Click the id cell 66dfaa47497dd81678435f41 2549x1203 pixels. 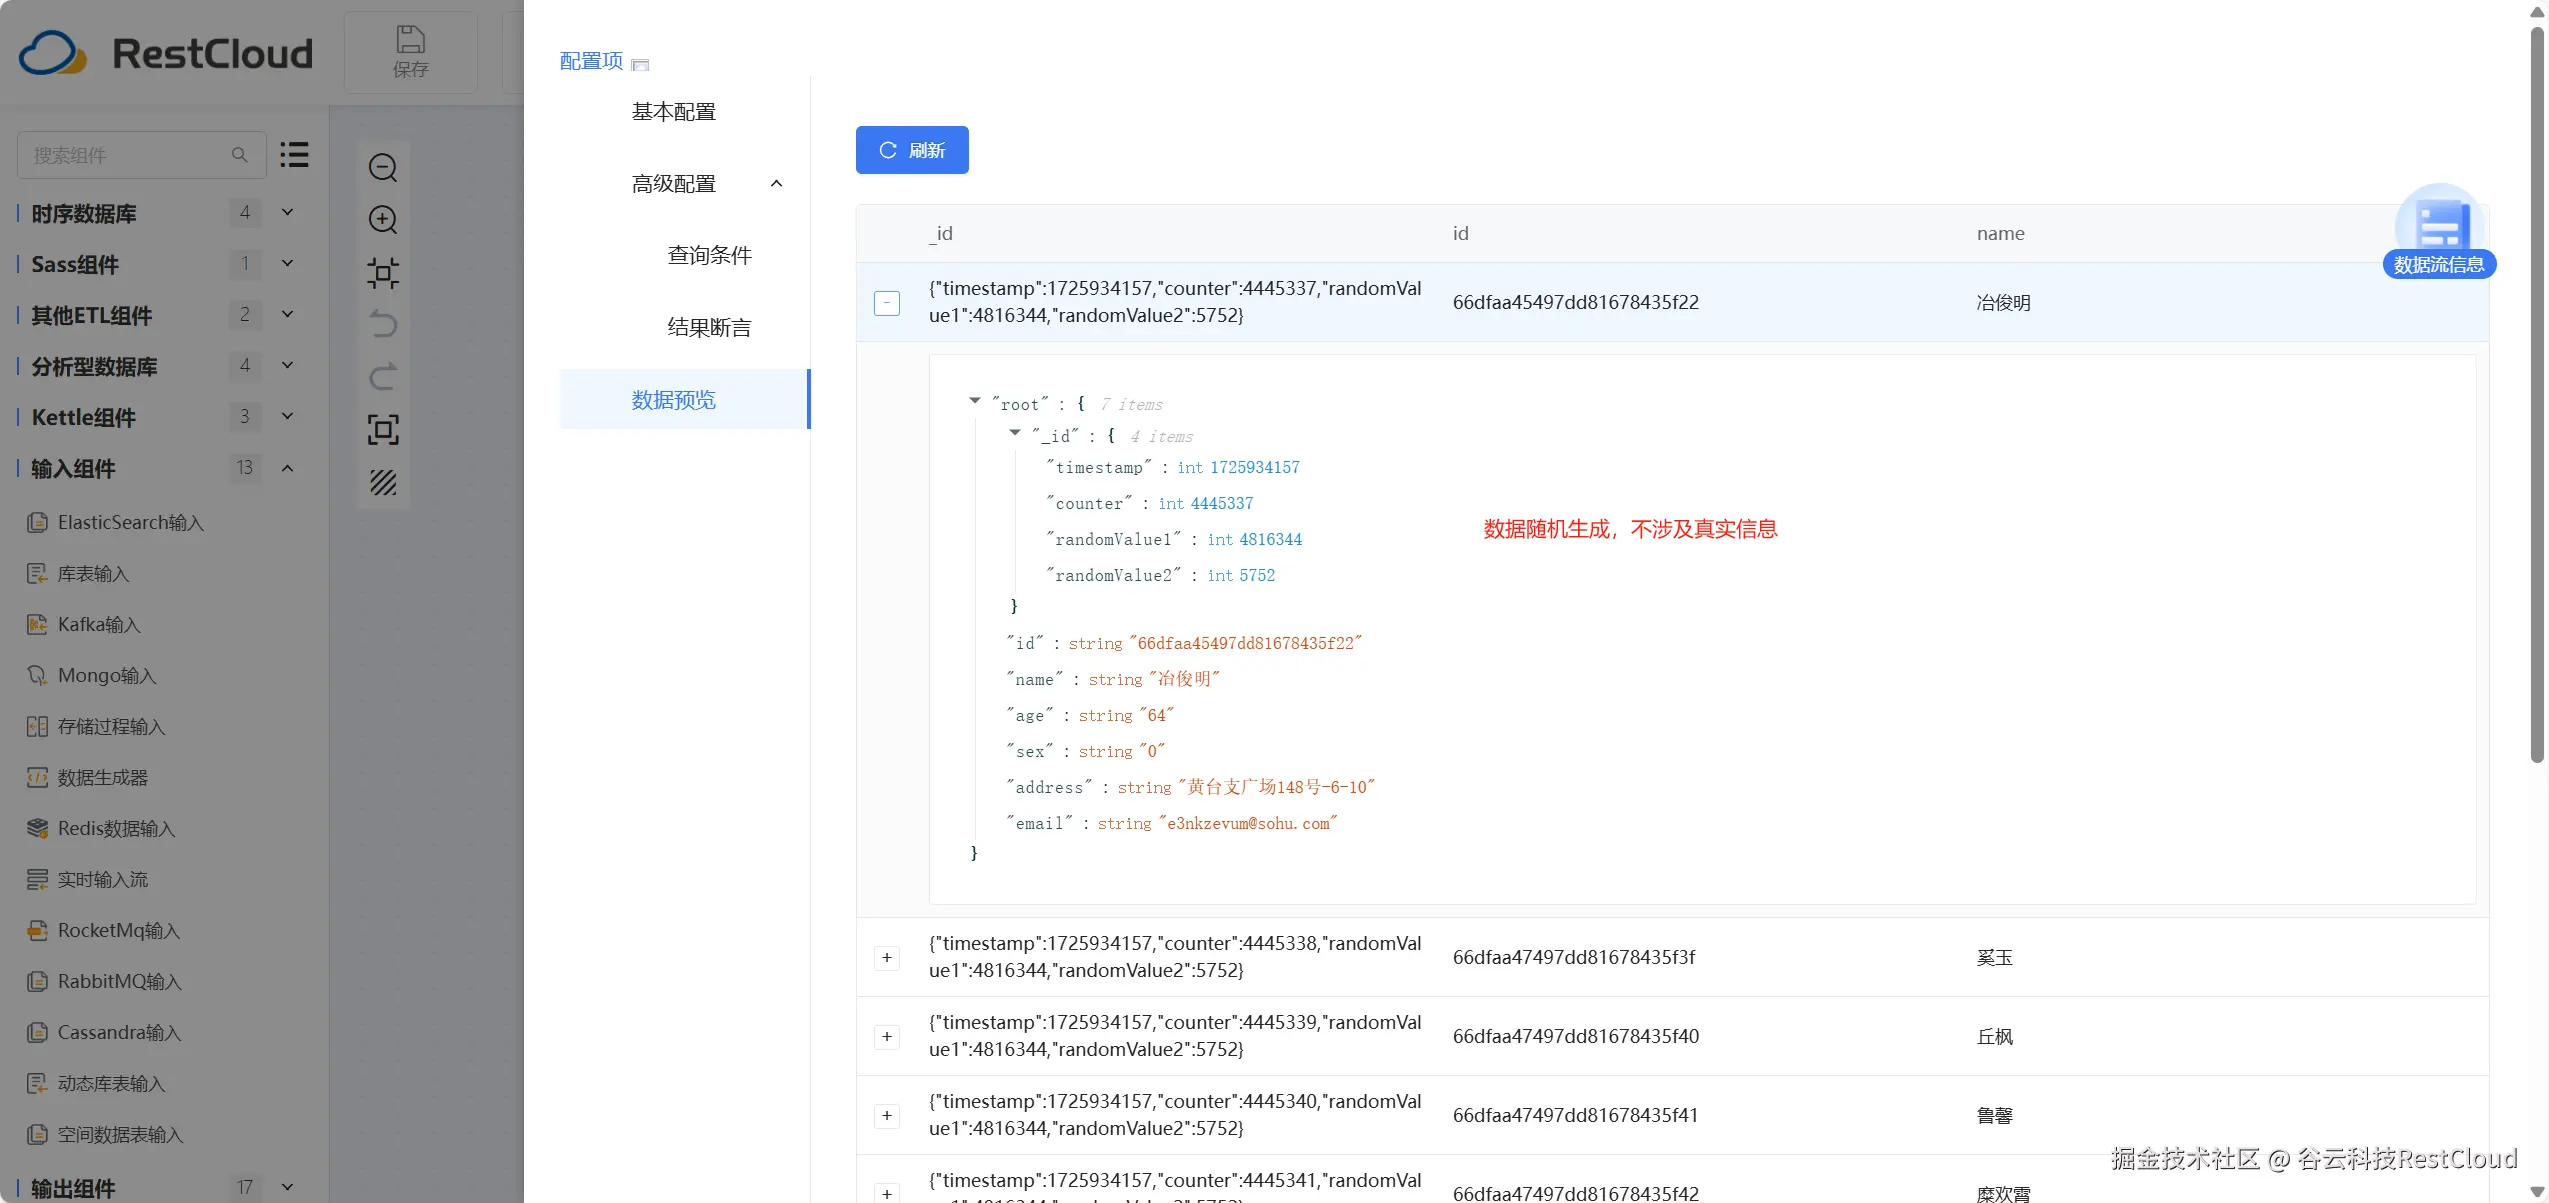point(1575,1115)
